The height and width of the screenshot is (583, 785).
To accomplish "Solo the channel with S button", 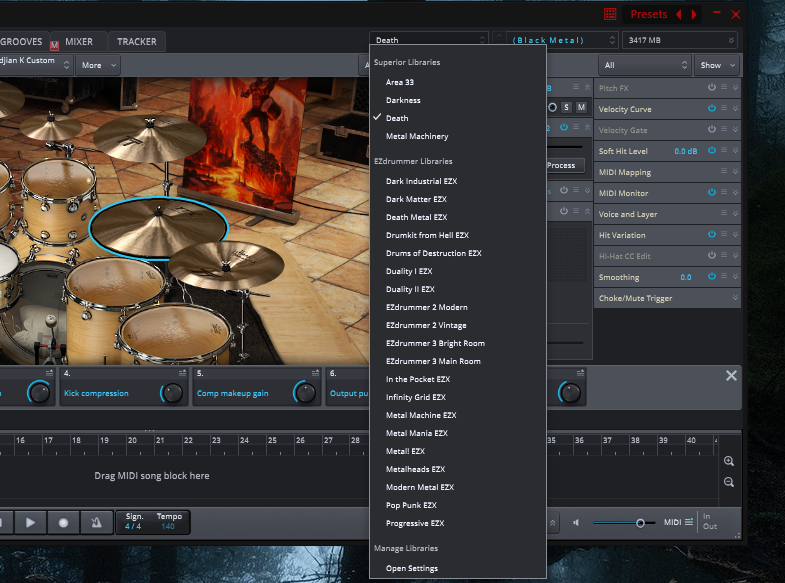I will tap(566, 107).
